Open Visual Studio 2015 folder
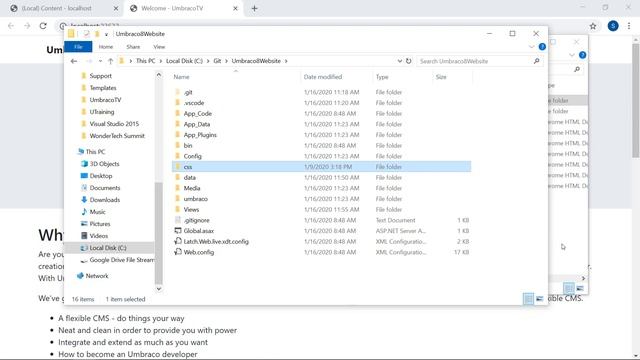The height and width of the screenshot is (360, 640). pos(114,124)
